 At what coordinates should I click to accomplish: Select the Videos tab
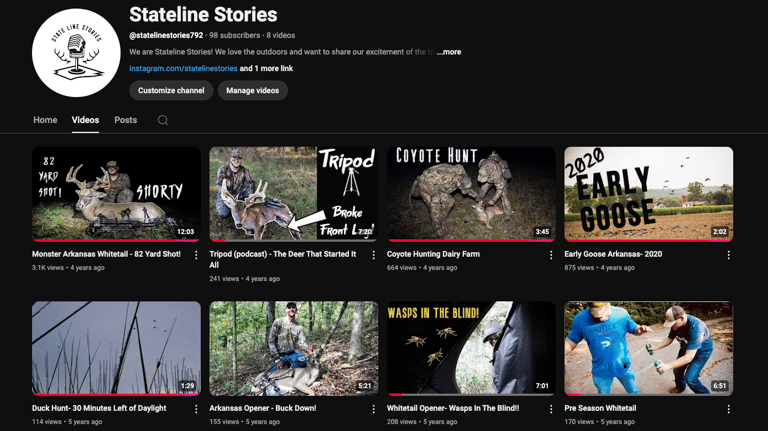point(85,120)
